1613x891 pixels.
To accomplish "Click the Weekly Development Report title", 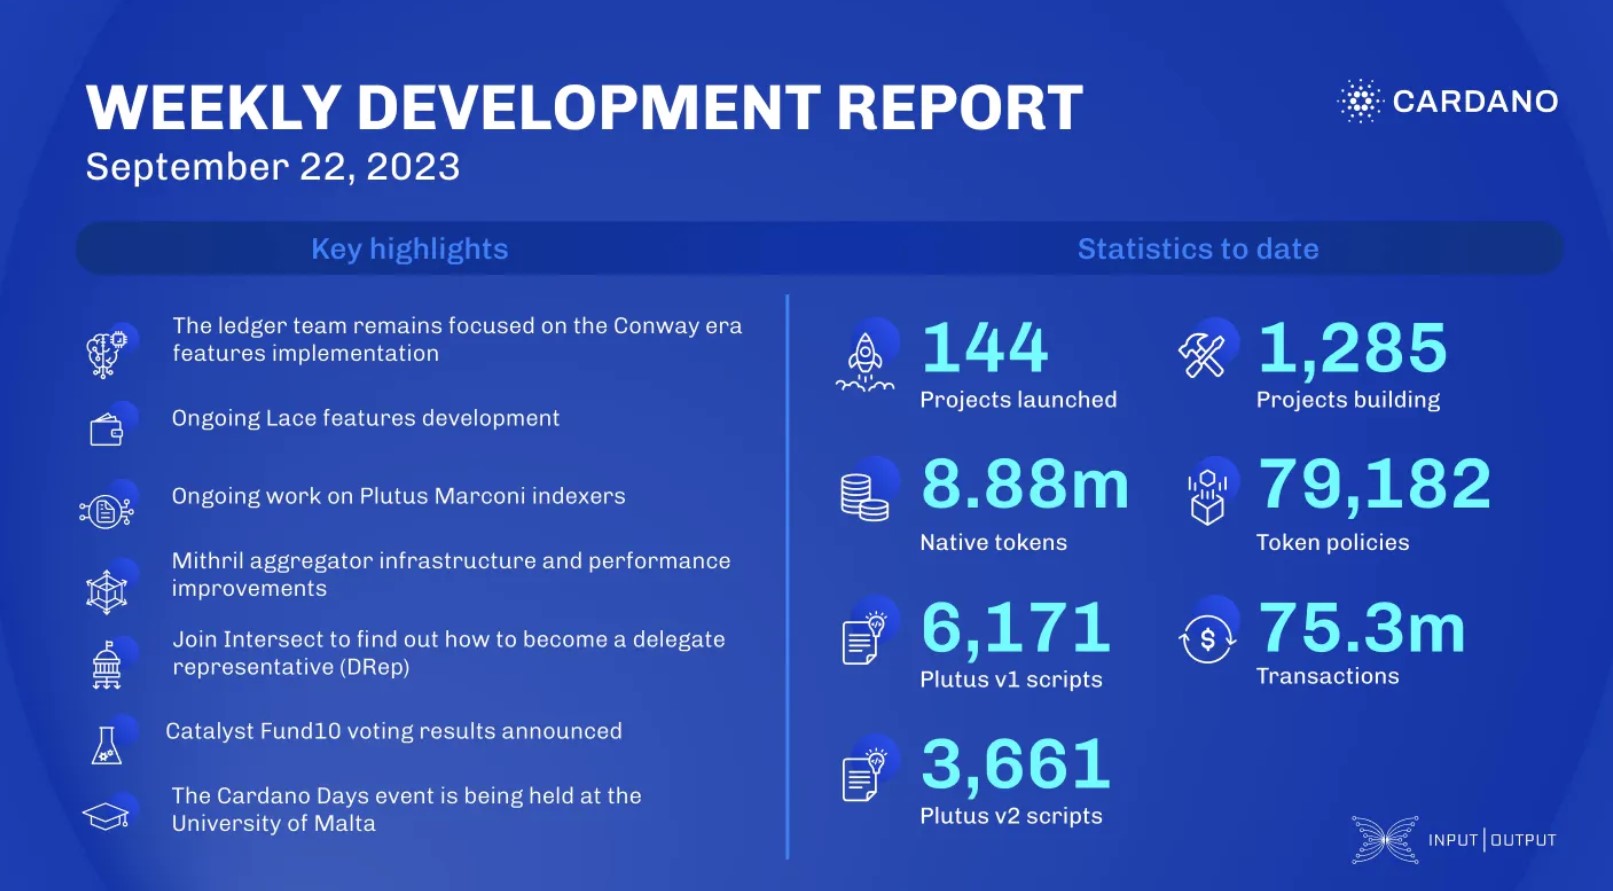I will [584, 108].
